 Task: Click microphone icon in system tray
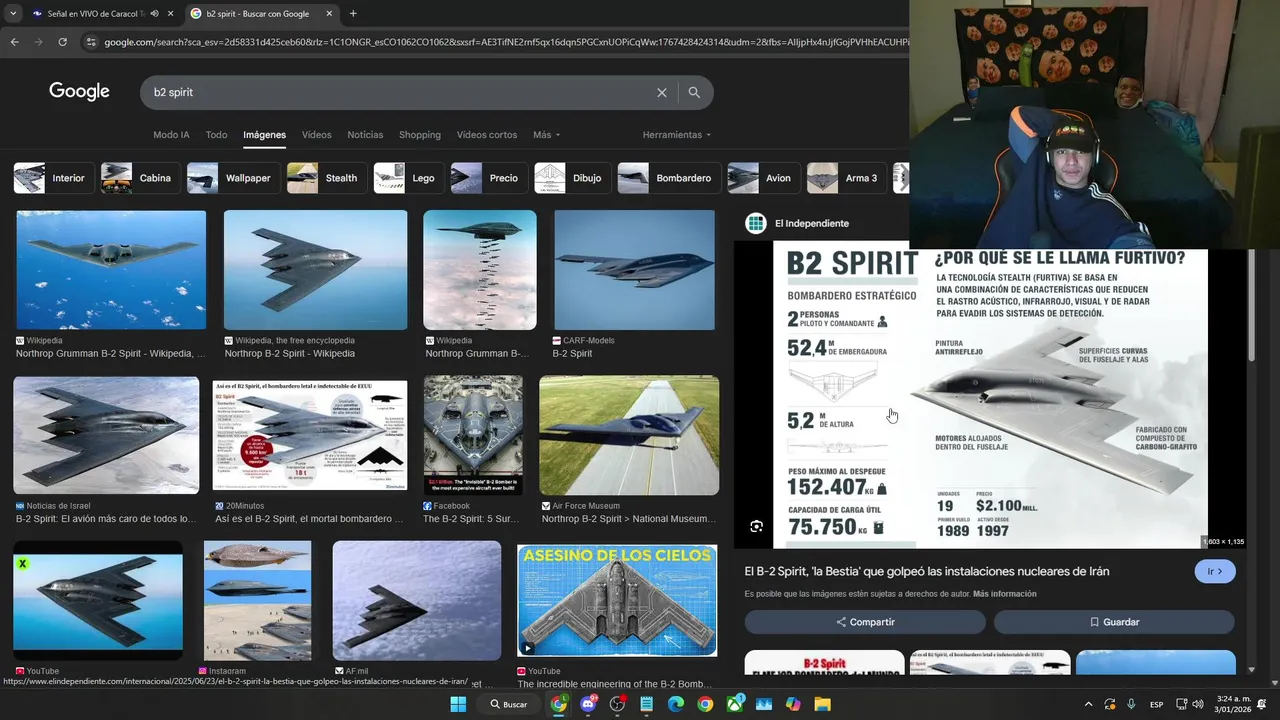(x=1131, y=704)
